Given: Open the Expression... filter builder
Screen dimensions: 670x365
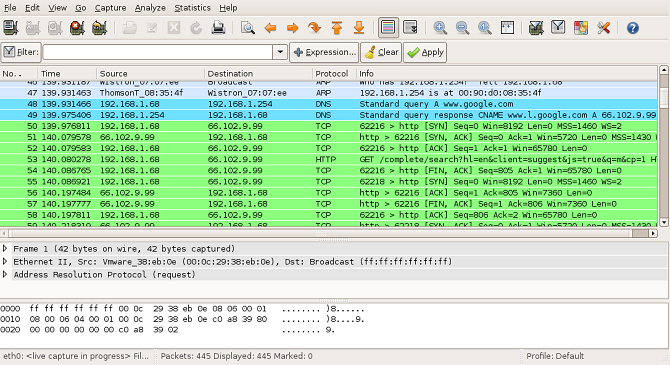Looking at the screenshot, I should pyautogui.click(x=324, y=52).
